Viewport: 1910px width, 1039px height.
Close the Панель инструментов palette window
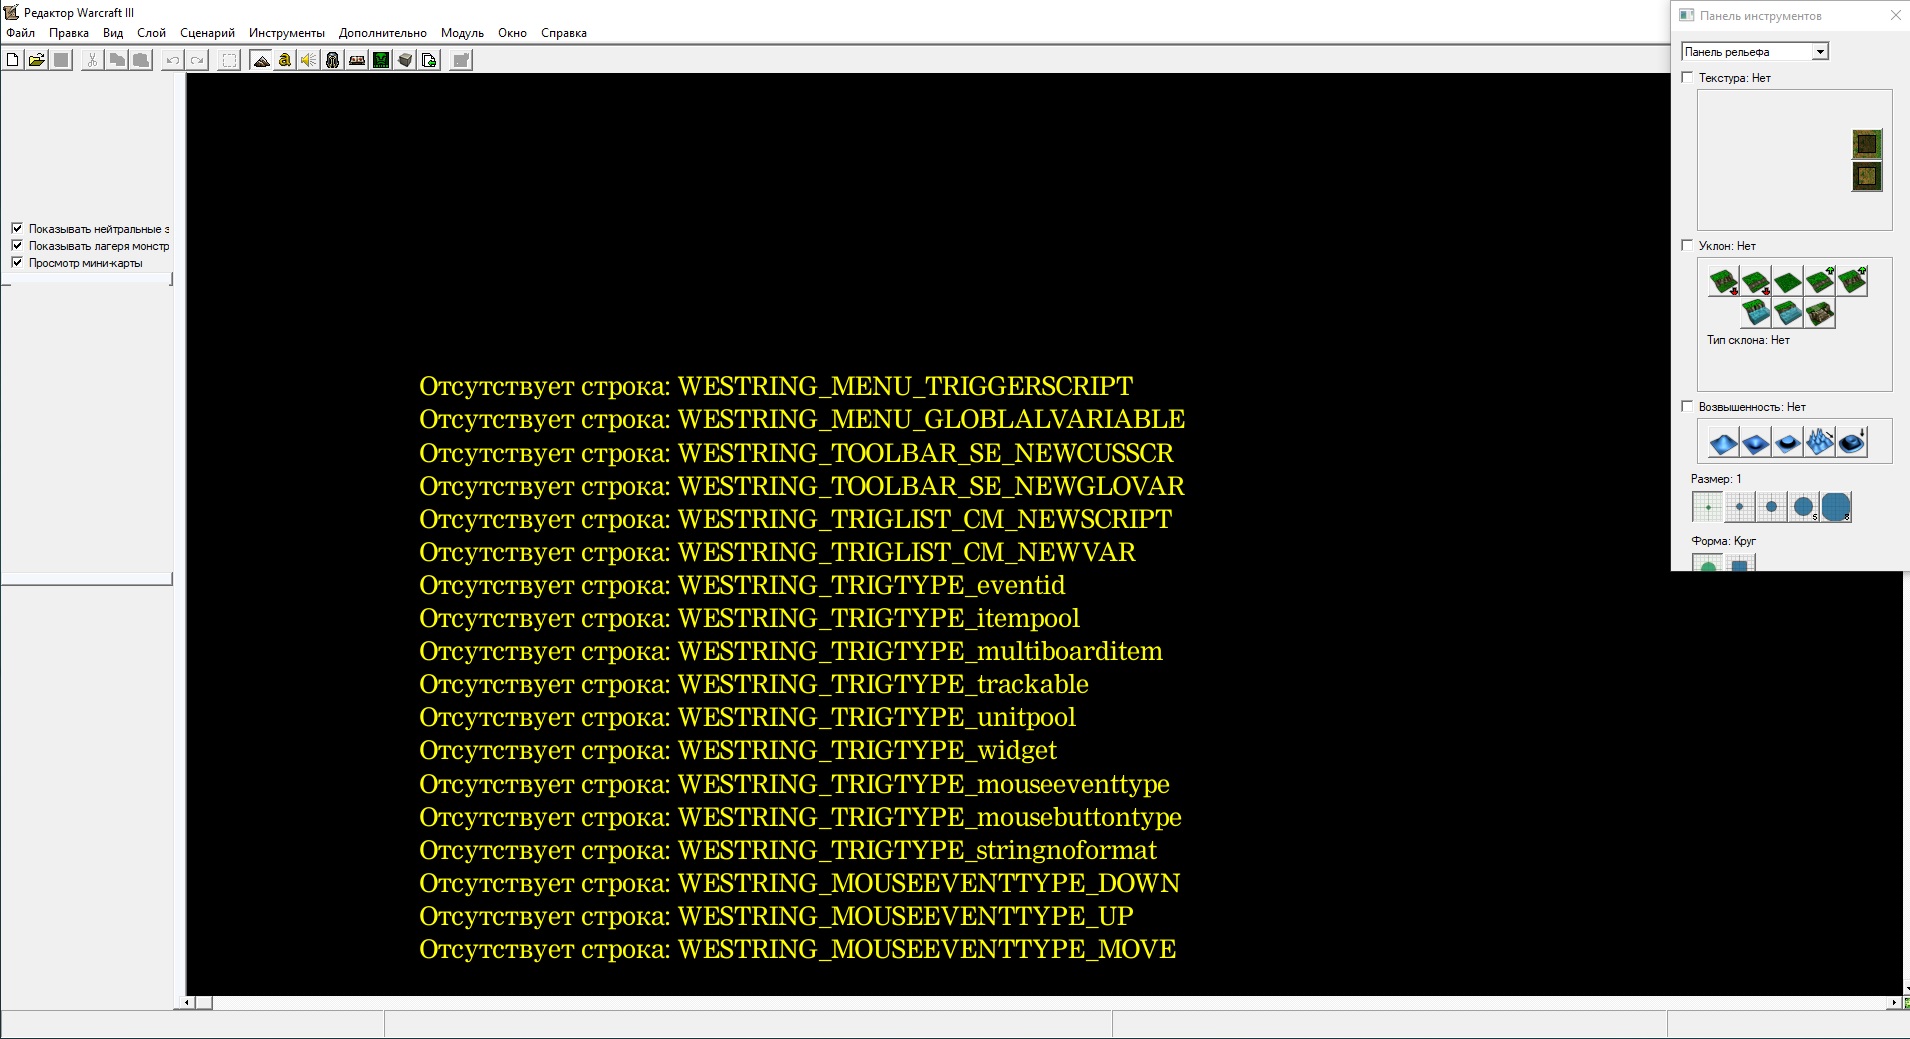(1895, 15)
